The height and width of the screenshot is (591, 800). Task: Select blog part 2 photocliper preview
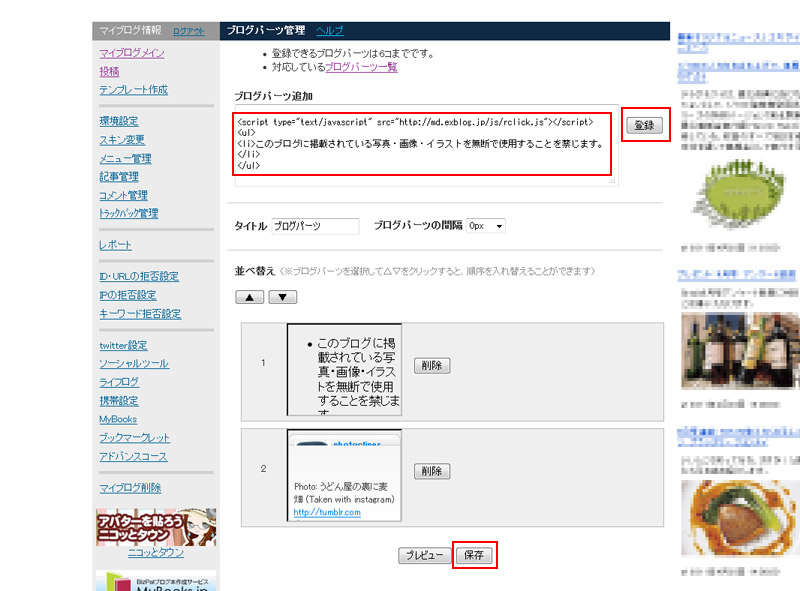pos(344,476)
